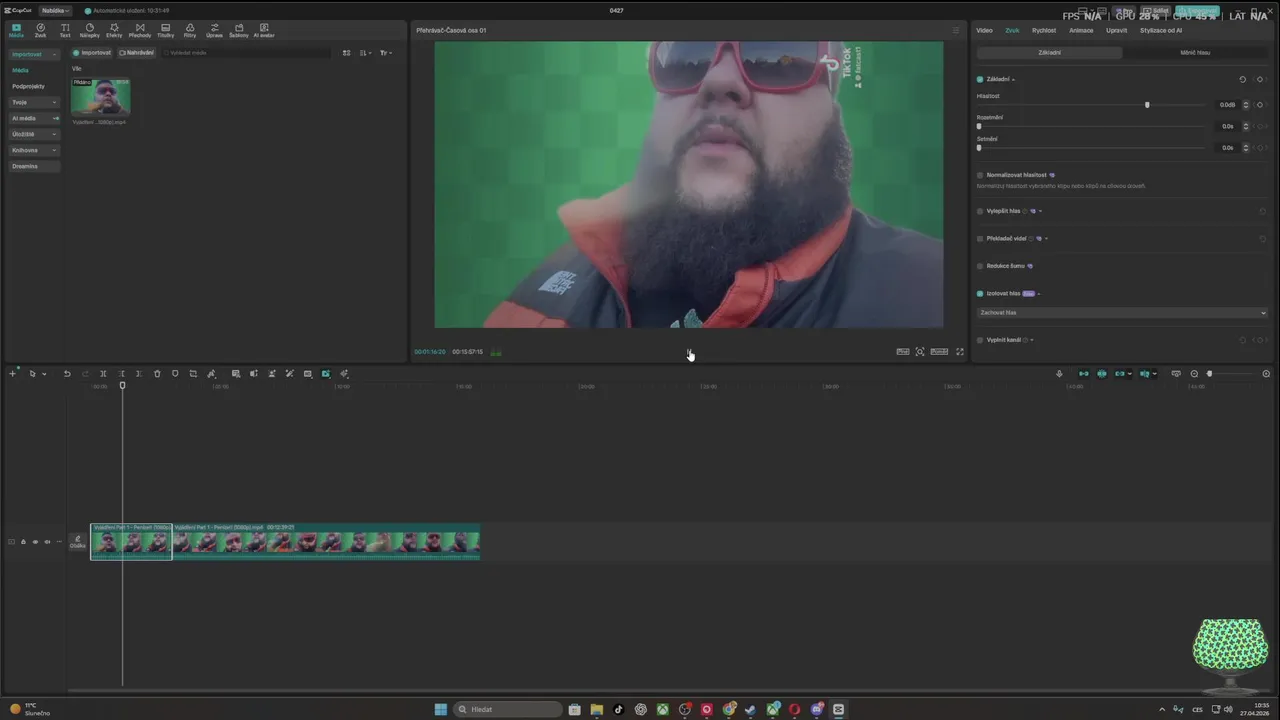Click the Windows taskbar Hledat search box
Screen dimensions: 1280x720
click(508, 709)
